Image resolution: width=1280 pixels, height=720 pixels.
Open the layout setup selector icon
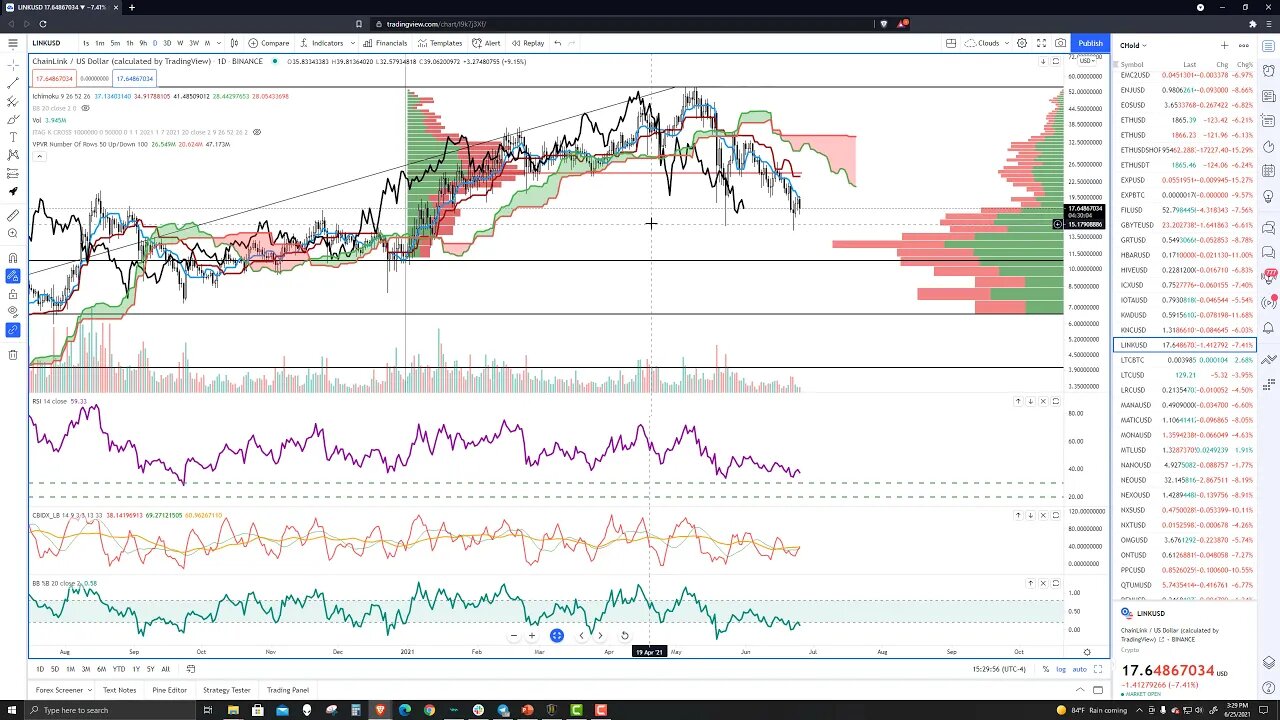(x=951, y=43)
